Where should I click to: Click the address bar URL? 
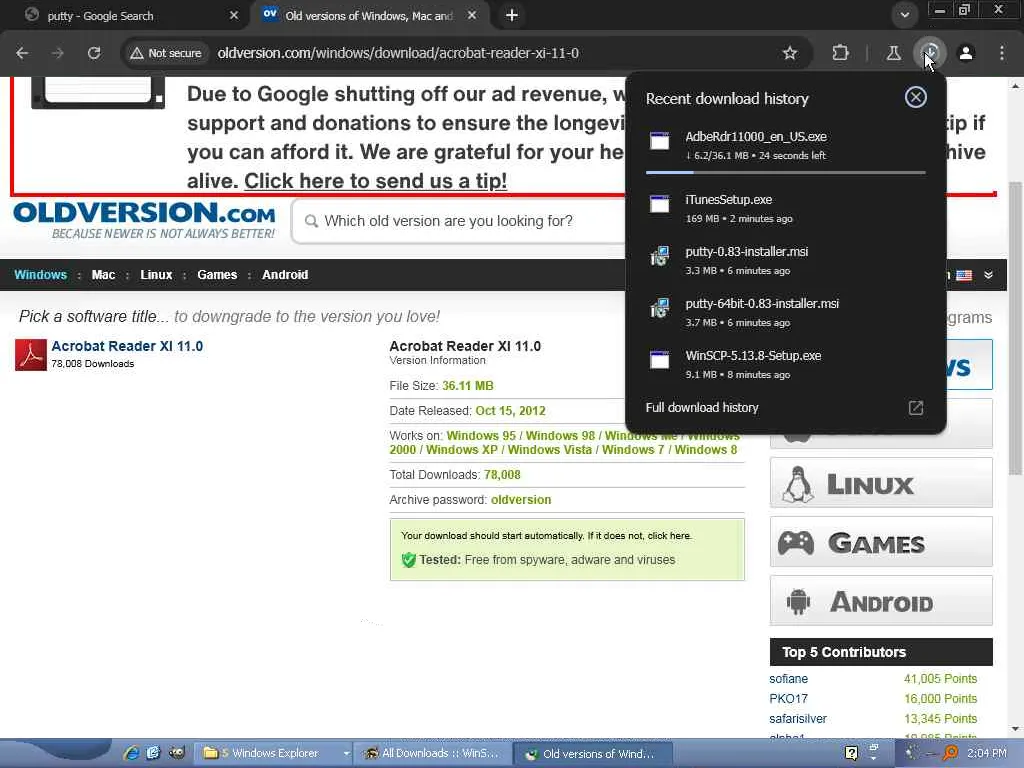tap(398, 53)
